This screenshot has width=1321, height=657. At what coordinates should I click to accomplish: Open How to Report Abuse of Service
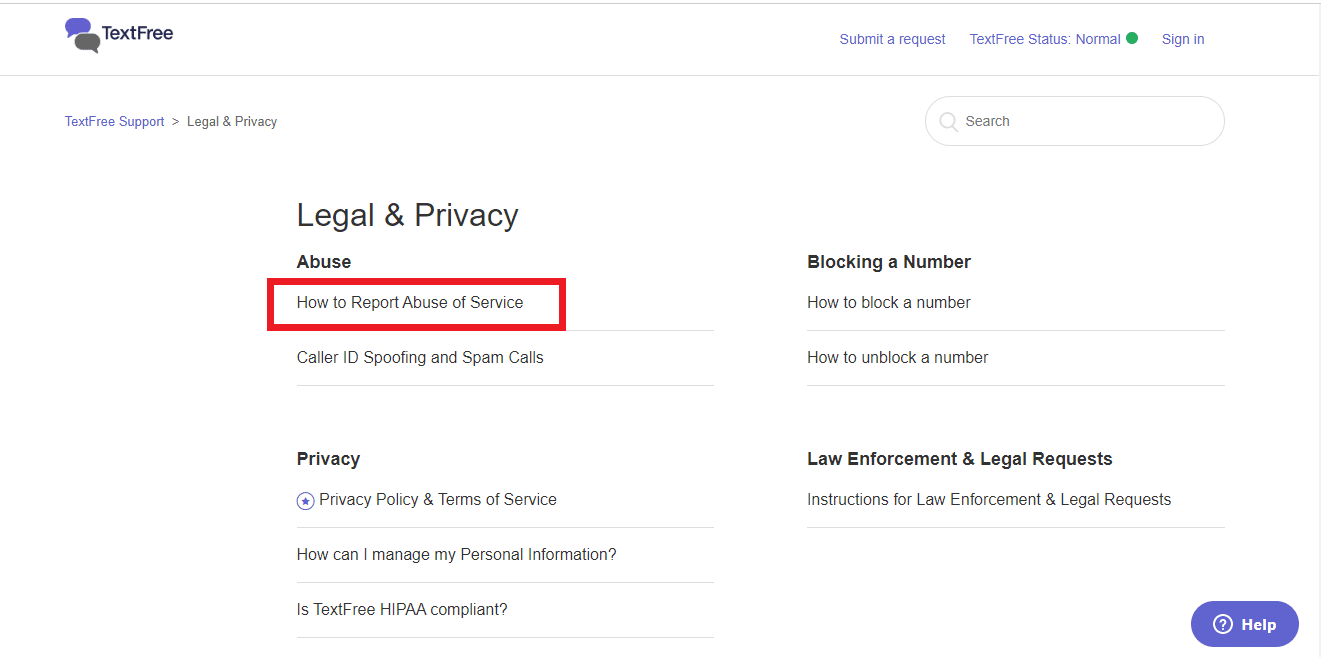pos(410,302)
